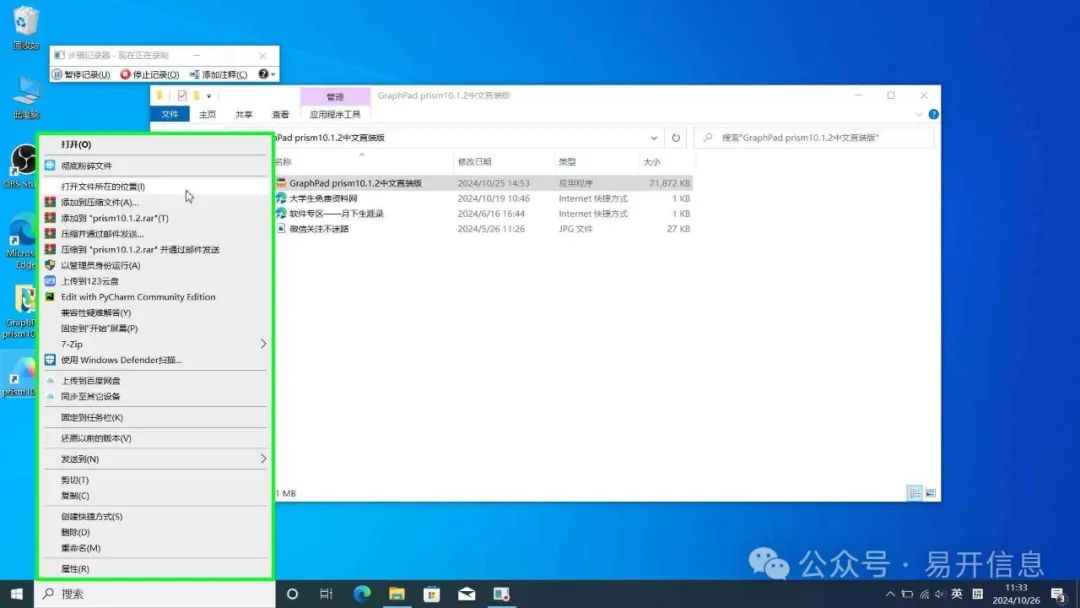This screenshot has width=1080, height=608.
Task: Click 添加注释(C) in Steps Recorder
Action: pyautogui.click(x=218, y=74)
